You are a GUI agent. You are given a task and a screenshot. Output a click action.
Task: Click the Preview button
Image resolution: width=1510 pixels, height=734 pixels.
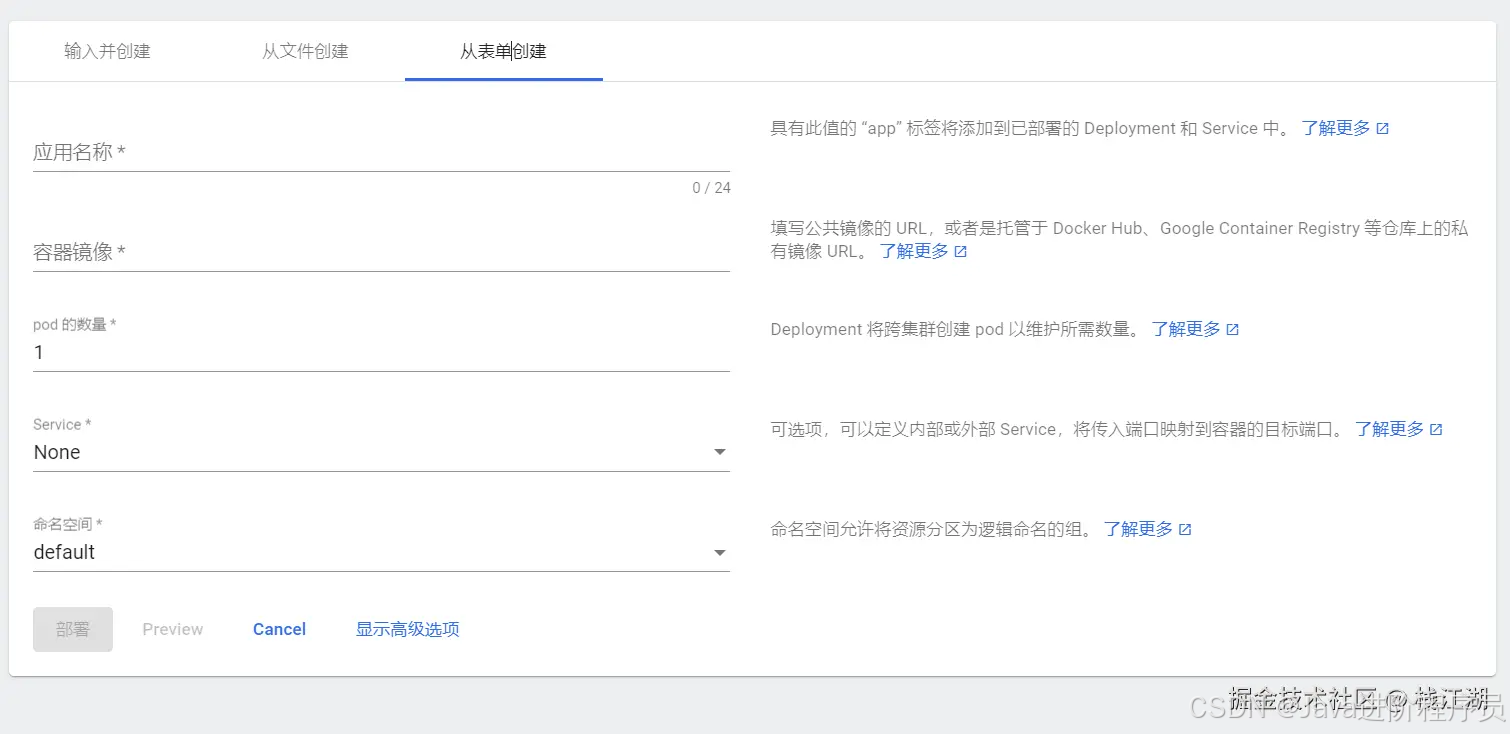click(172, 629)
